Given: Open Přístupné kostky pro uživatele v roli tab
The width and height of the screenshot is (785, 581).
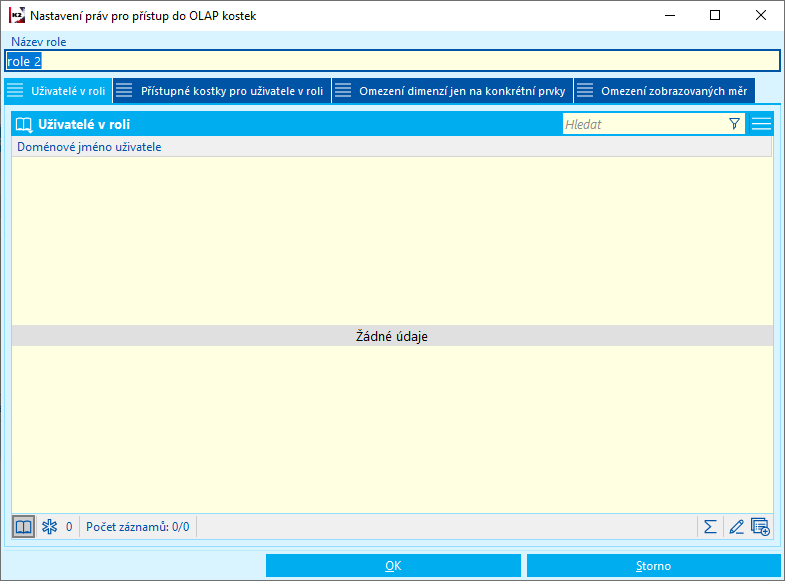Looking at the screenshot, I should tap(222, 91).
